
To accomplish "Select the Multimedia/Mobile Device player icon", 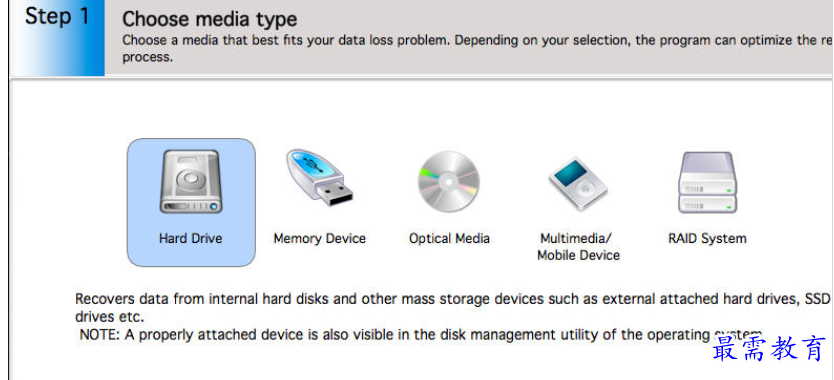I will pos(578,184).
